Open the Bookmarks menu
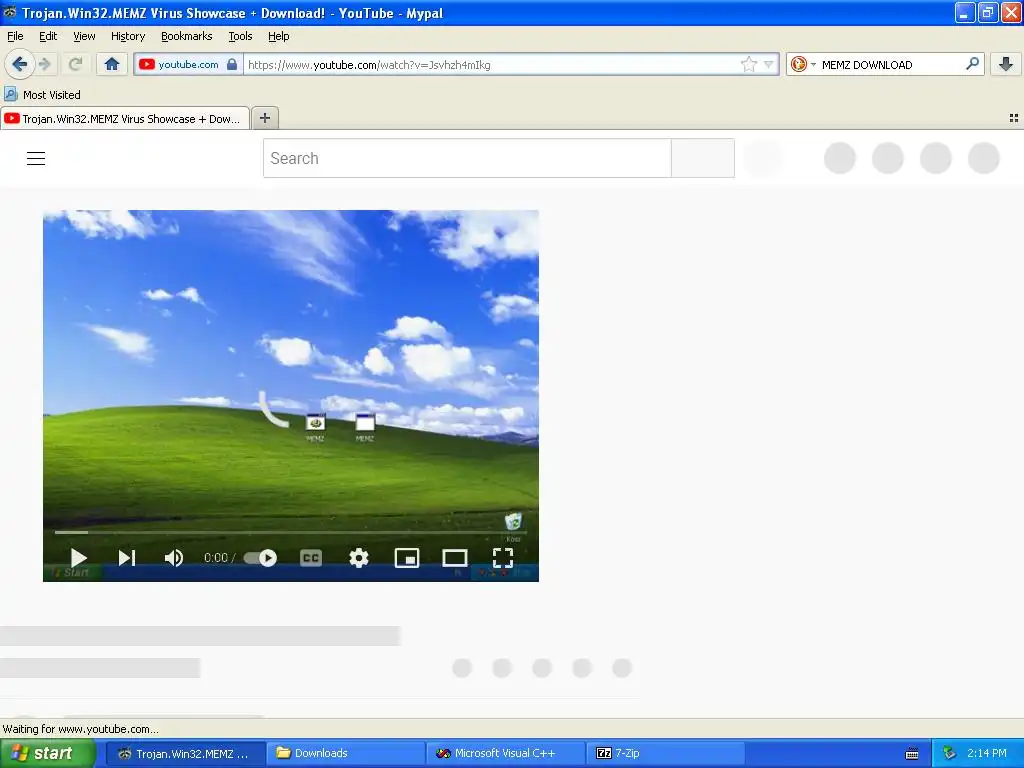The image size is (1024, 768). pyautogui.click(x=187, y=36)
